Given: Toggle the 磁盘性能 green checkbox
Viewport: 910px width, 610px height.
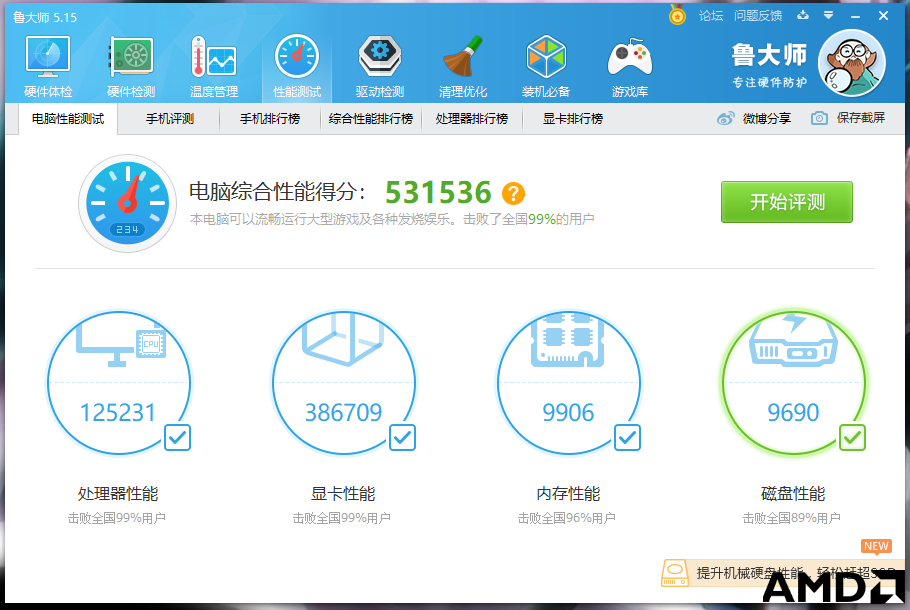Looking at the screenshot, I should pos(853,438).
